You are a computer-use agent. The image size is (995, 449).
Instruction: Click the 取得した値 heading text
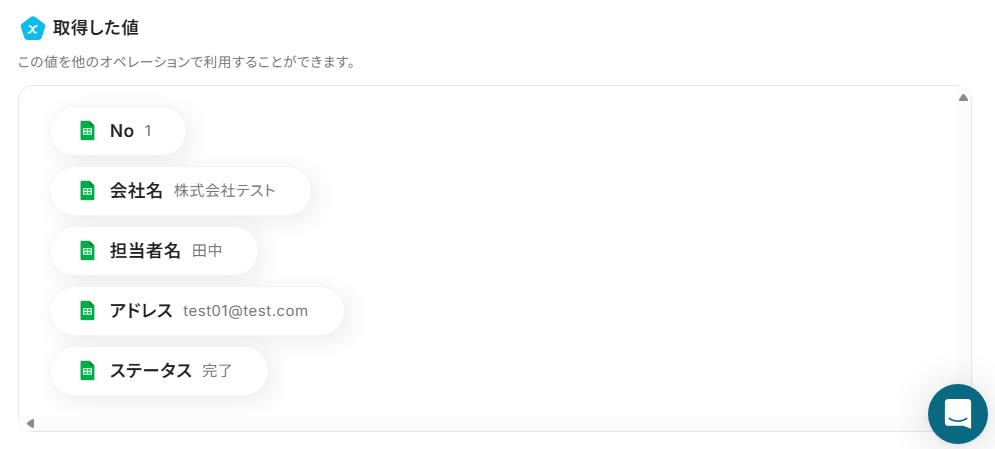[96, 28]
